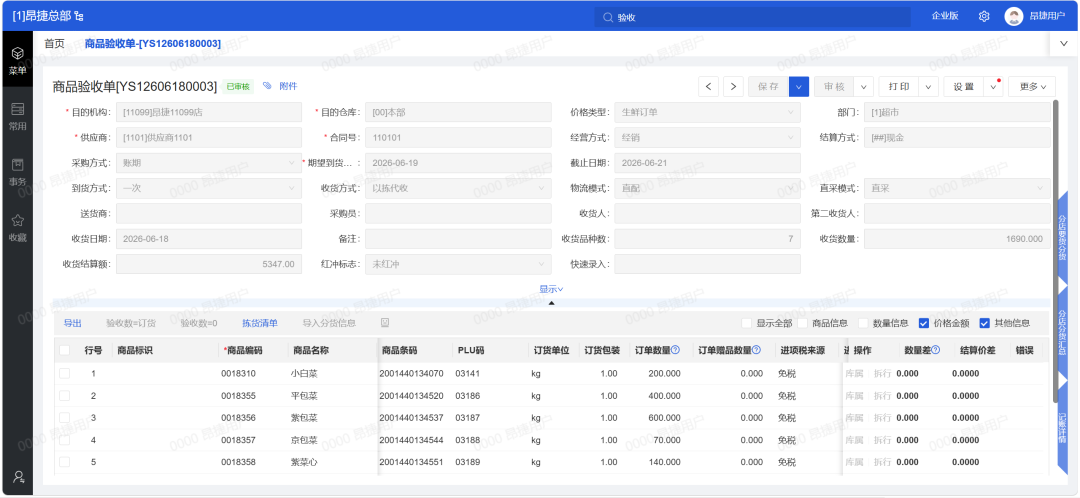Click the 导出 link
Viewport: 1080px width, 498px height.
pos(73,322)
